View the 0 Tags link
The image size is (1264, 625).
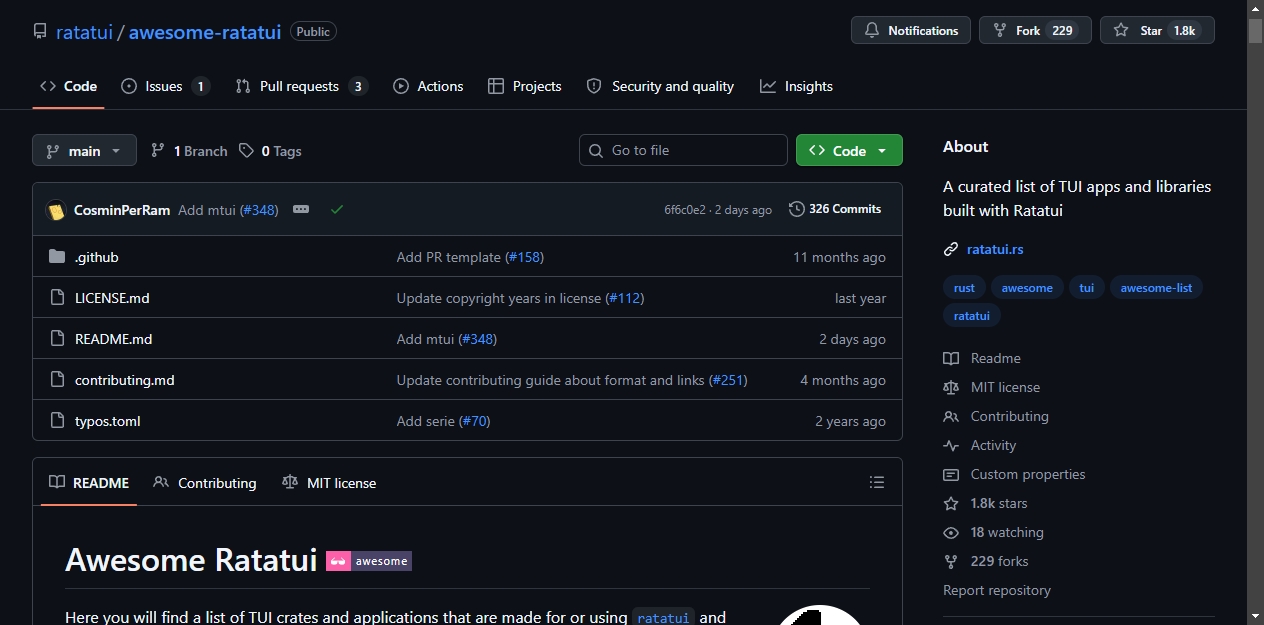click(x=270, y=151)
